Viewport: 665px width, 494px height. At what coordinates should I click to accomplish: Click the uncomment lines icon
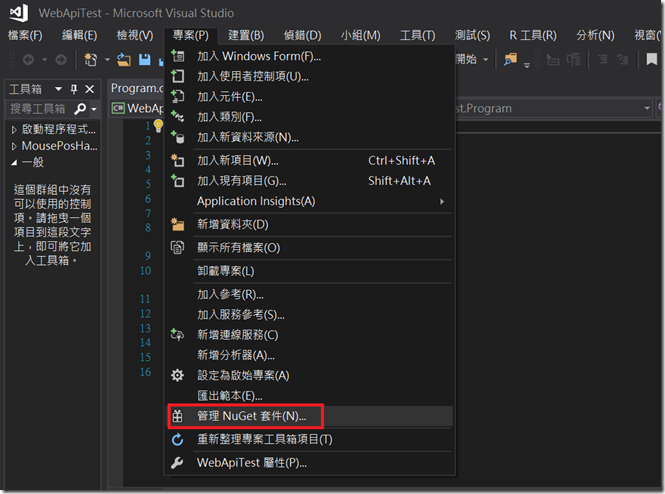622,59
